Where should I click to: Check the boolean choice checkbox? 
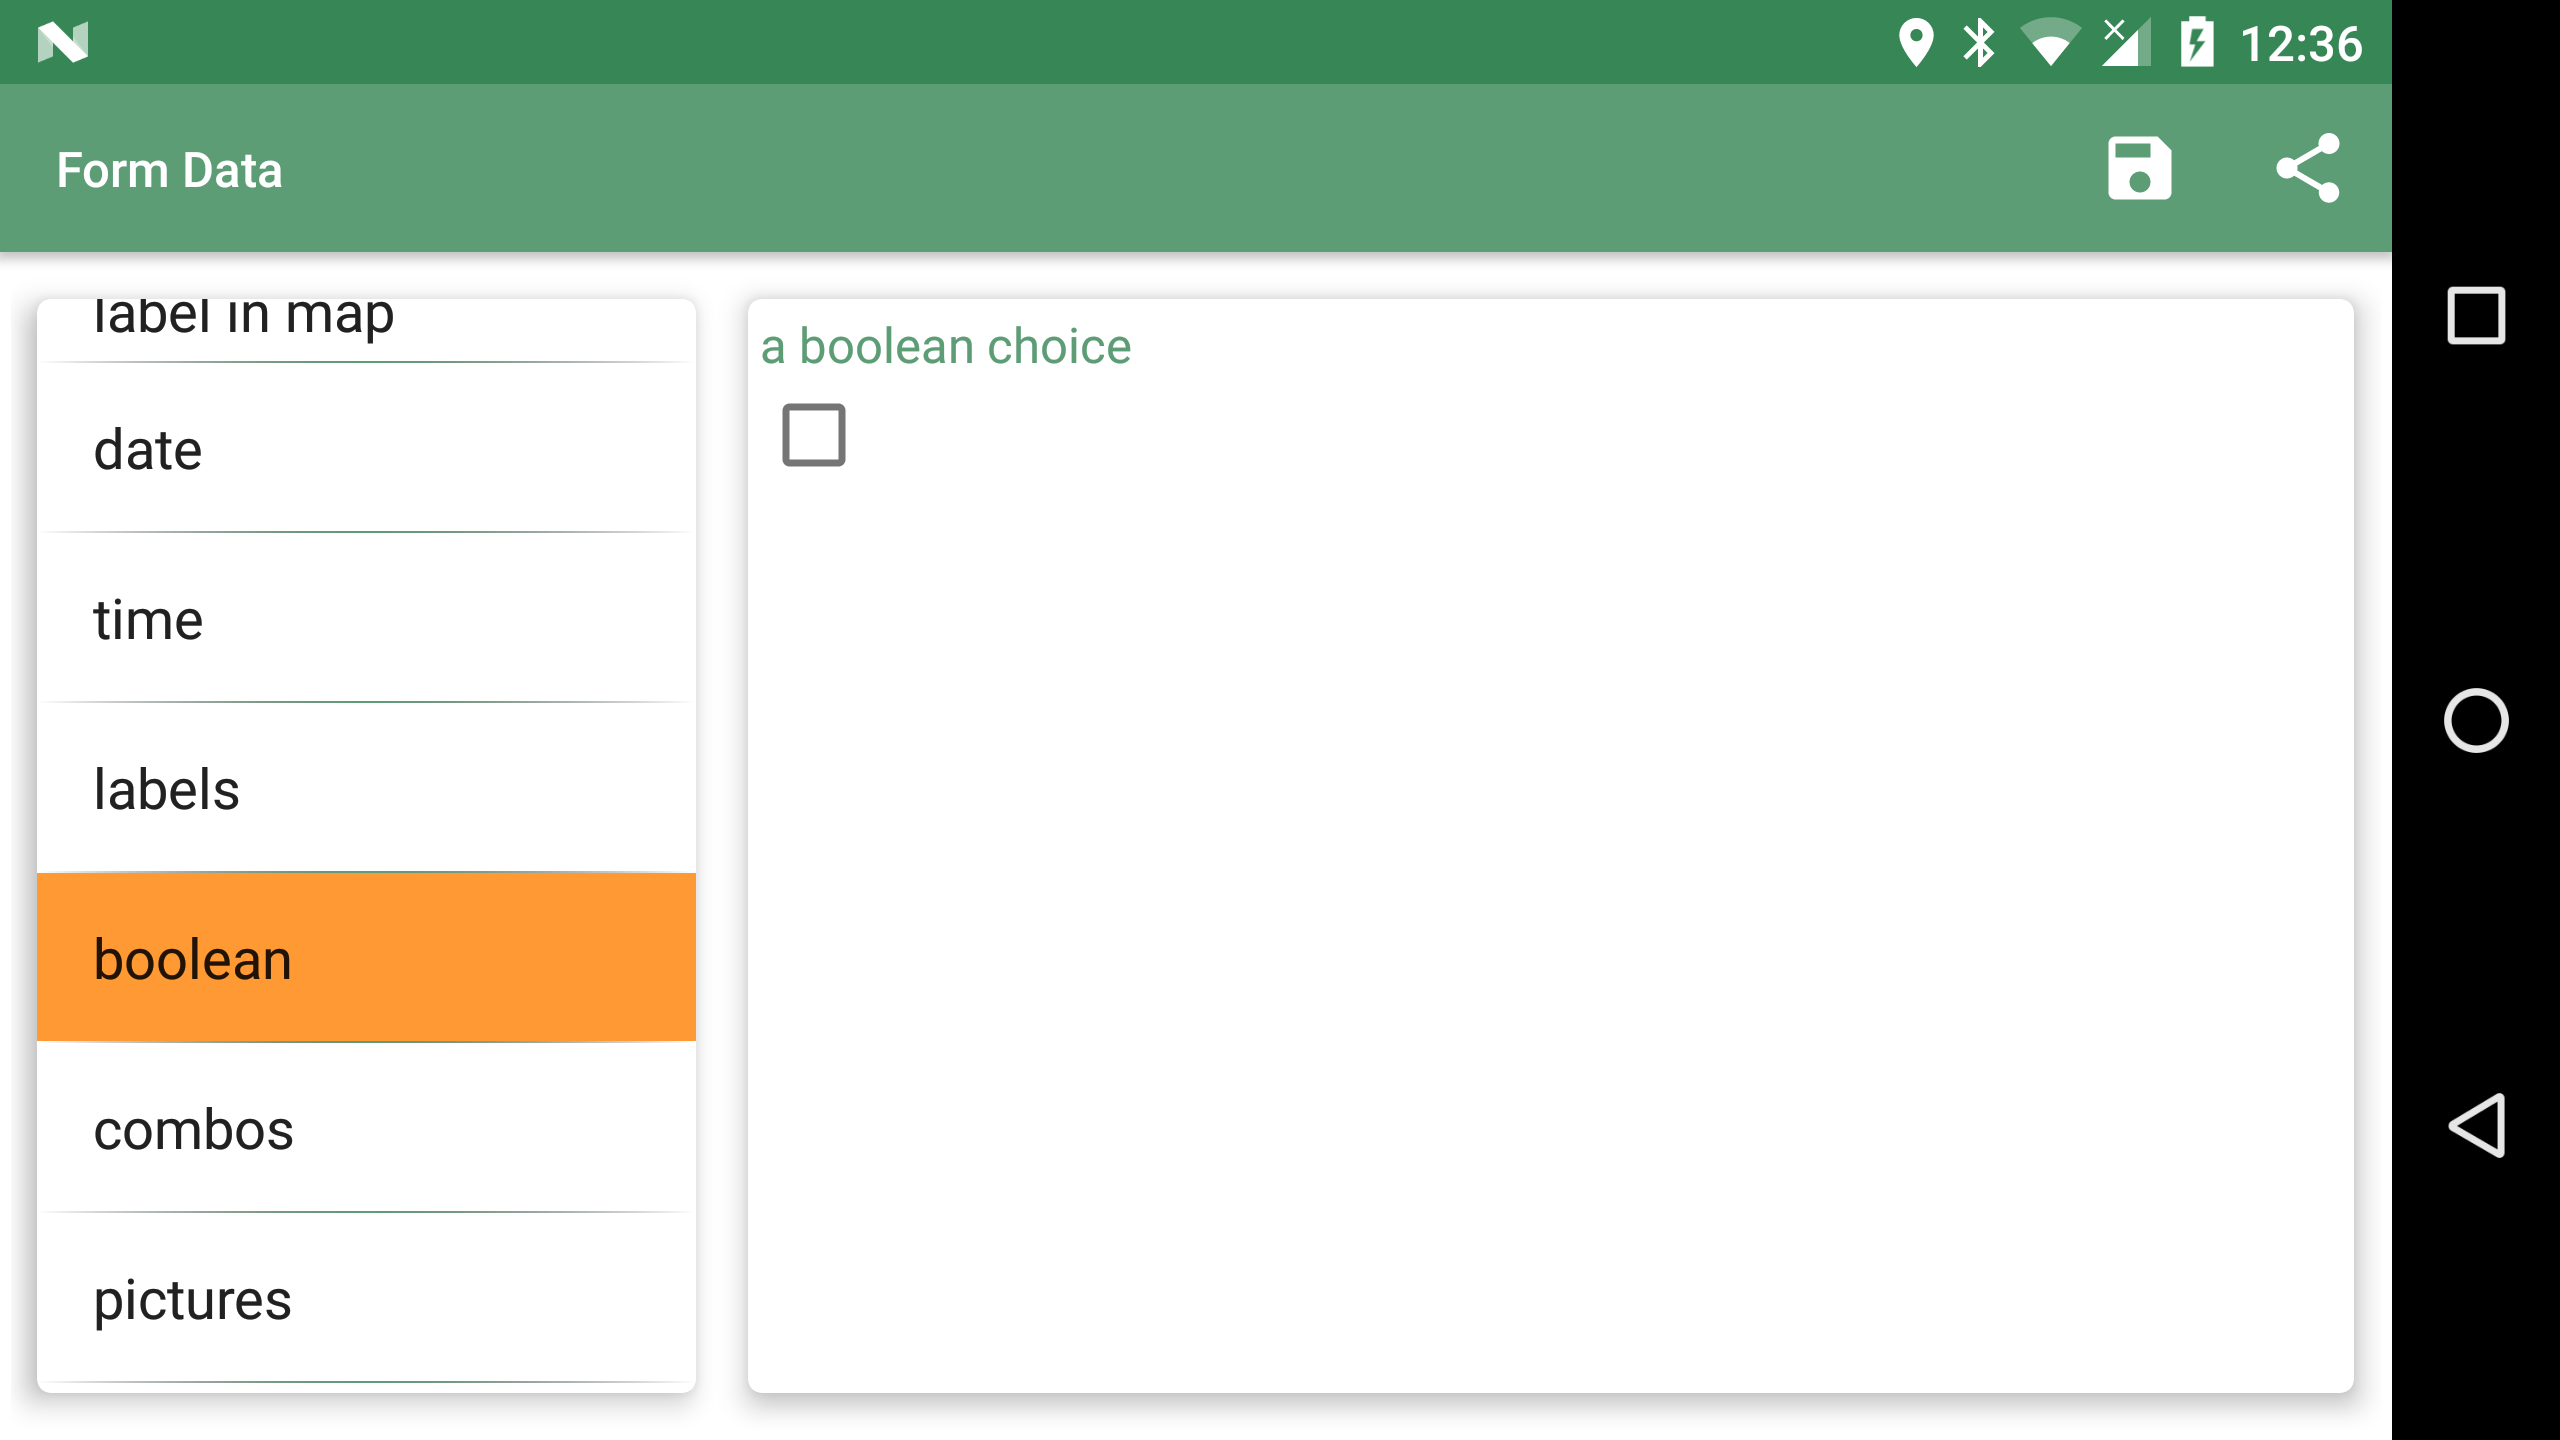point(813,435)
